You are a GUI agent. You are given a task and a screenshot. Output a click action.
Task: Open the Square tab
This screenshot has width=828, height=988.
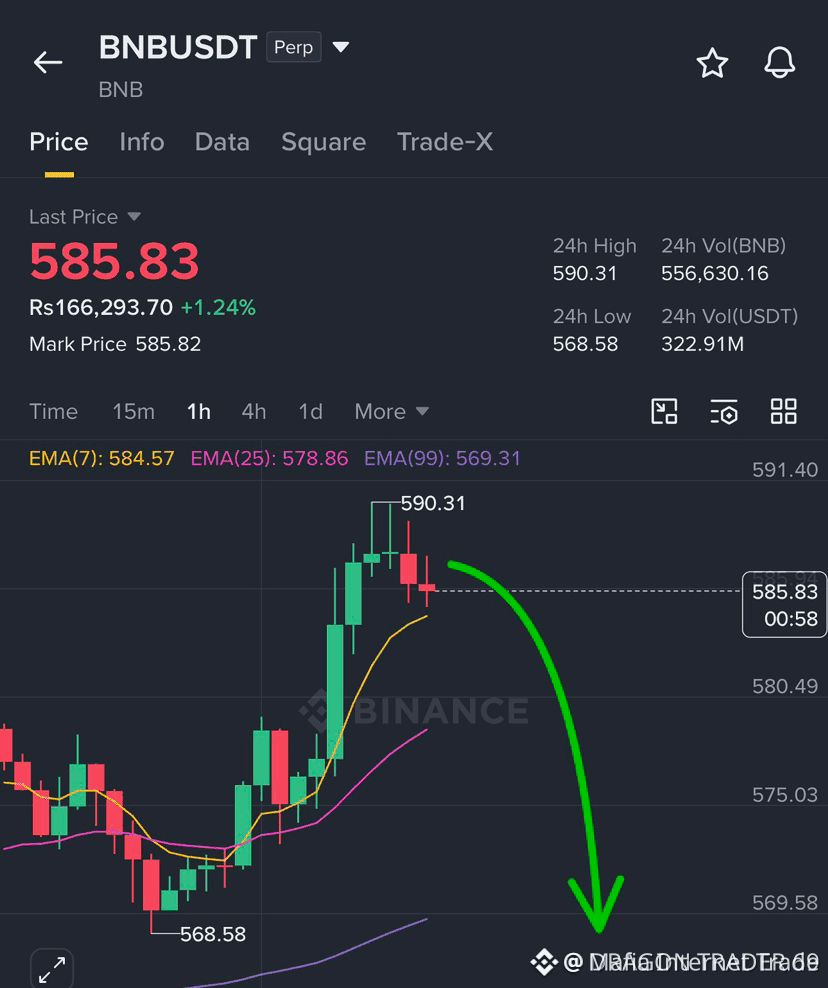(x=323, y=142)
